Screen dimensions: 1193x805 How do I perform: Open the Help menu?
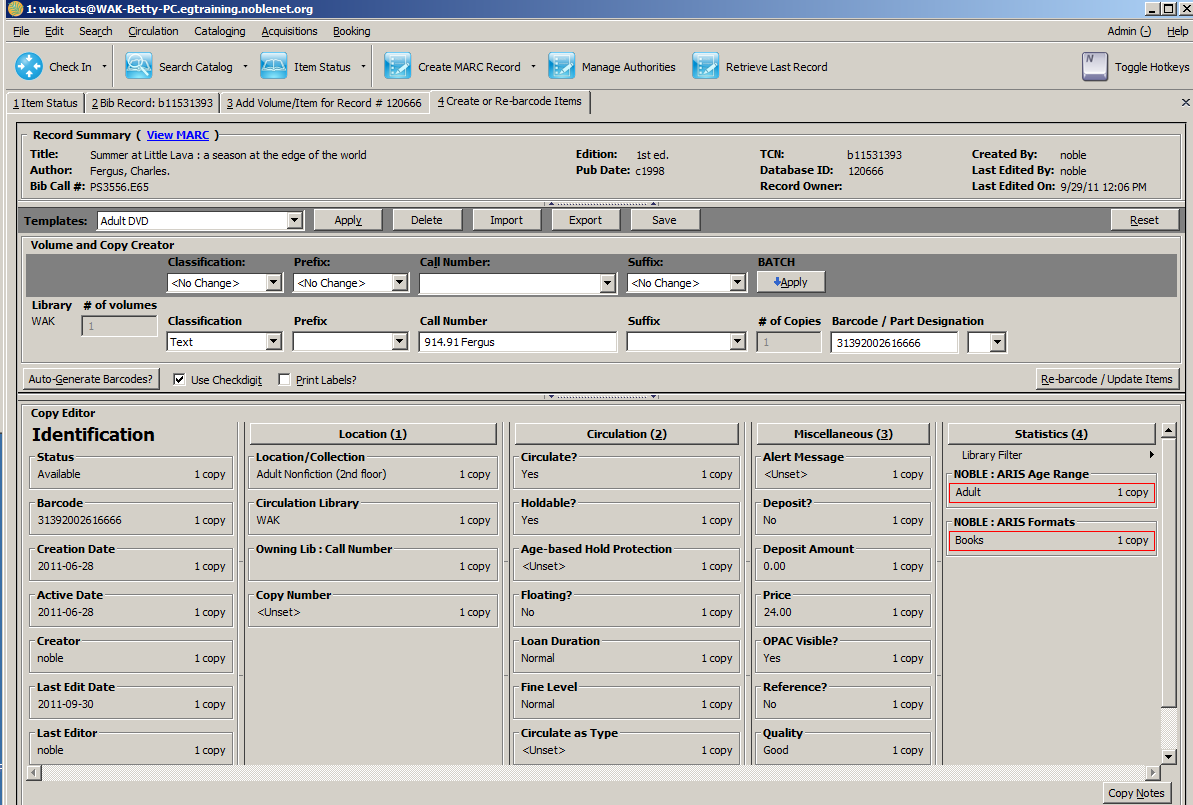(1177, 31)
